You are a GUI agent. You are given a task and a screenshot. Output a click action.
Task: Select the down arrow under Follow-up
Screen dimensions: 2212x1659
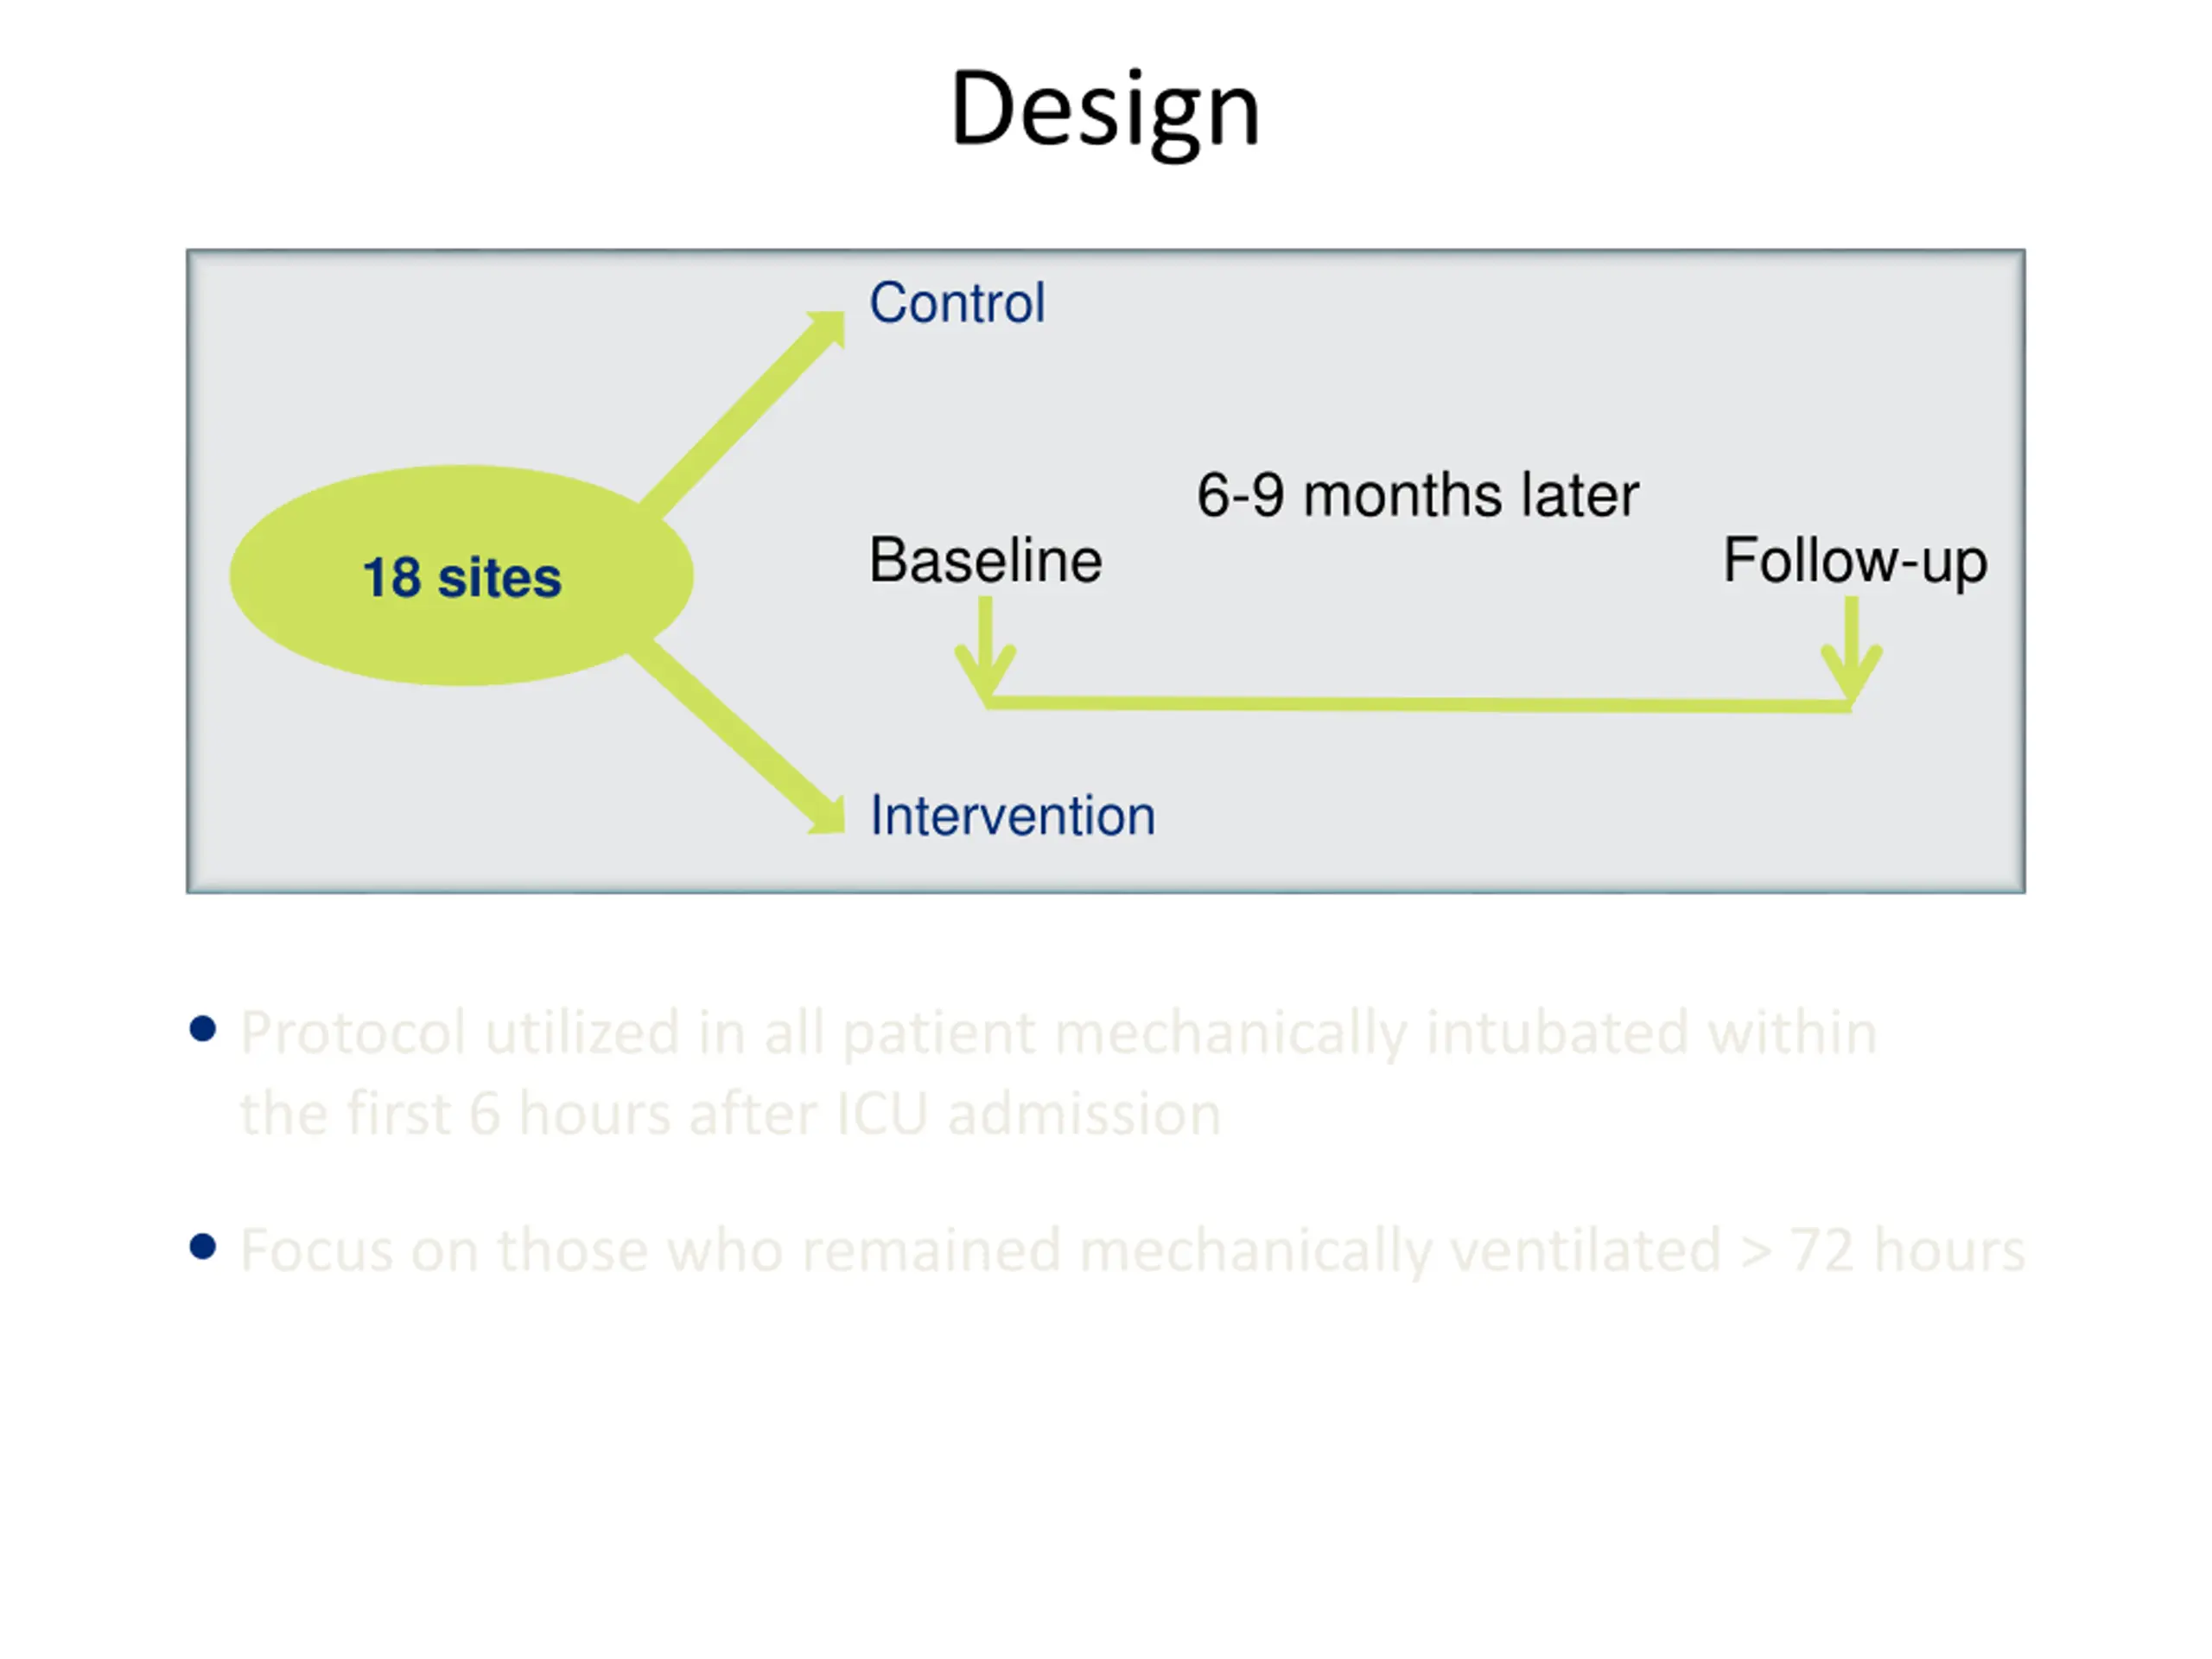(1851, 652)
